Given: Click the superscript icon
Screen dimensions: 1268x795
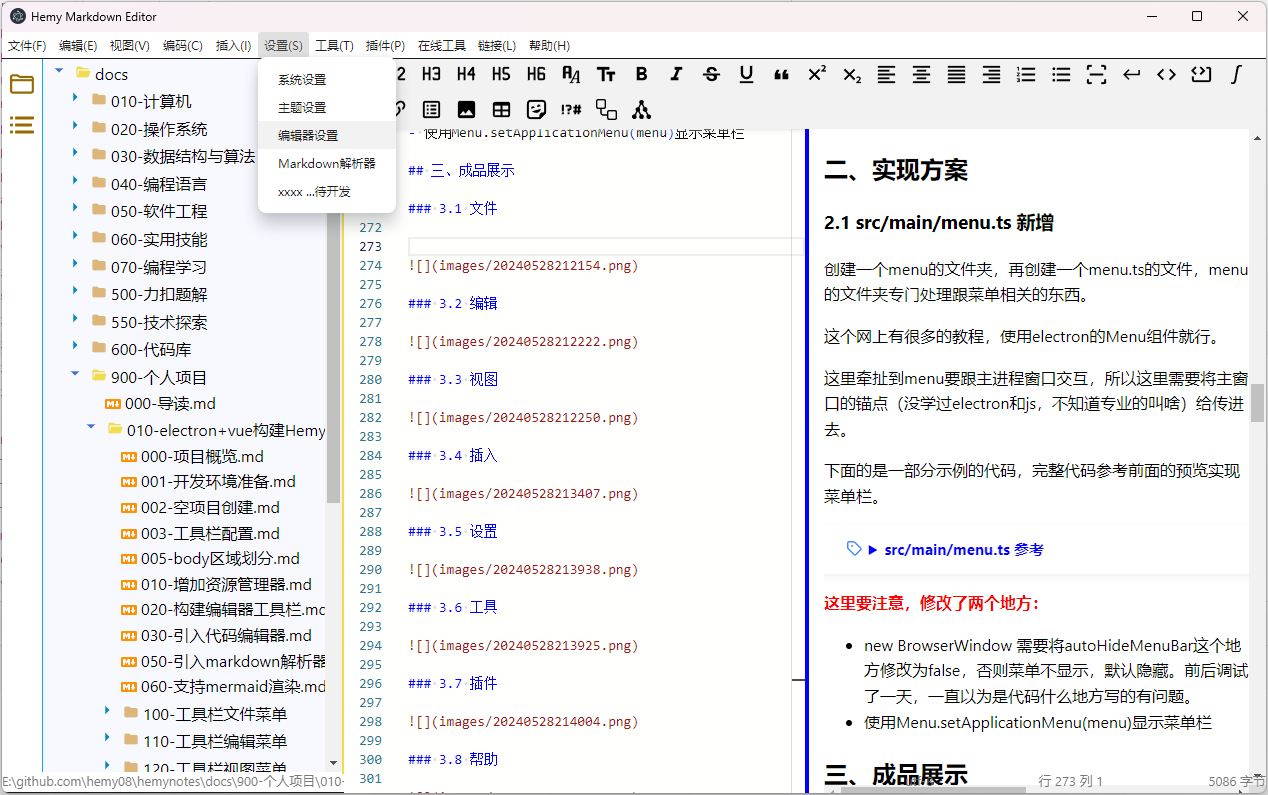Looking at the screenshot, I should point(817,74).
